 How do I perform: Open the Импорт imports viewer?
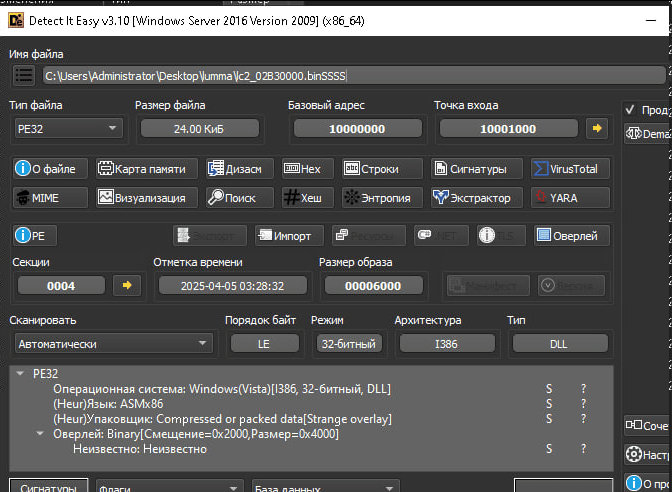coord(289,235)
